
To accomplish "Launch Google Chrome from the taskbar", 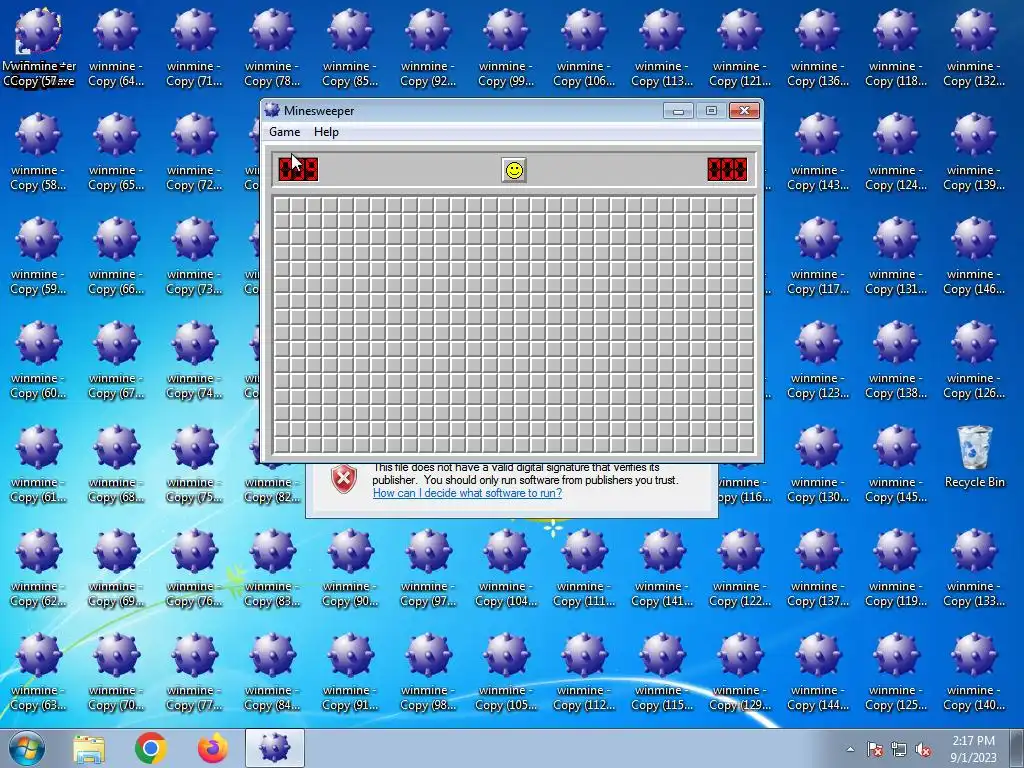I will 151,748.
